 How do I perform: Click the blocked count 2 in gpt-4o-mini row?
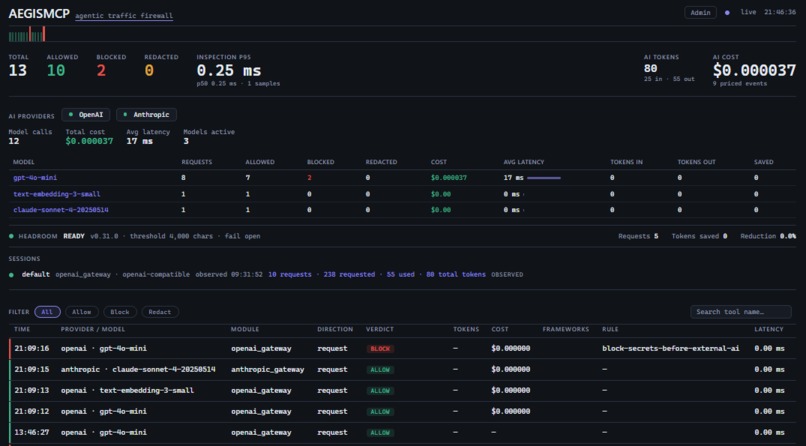click(x=309, y=178)
